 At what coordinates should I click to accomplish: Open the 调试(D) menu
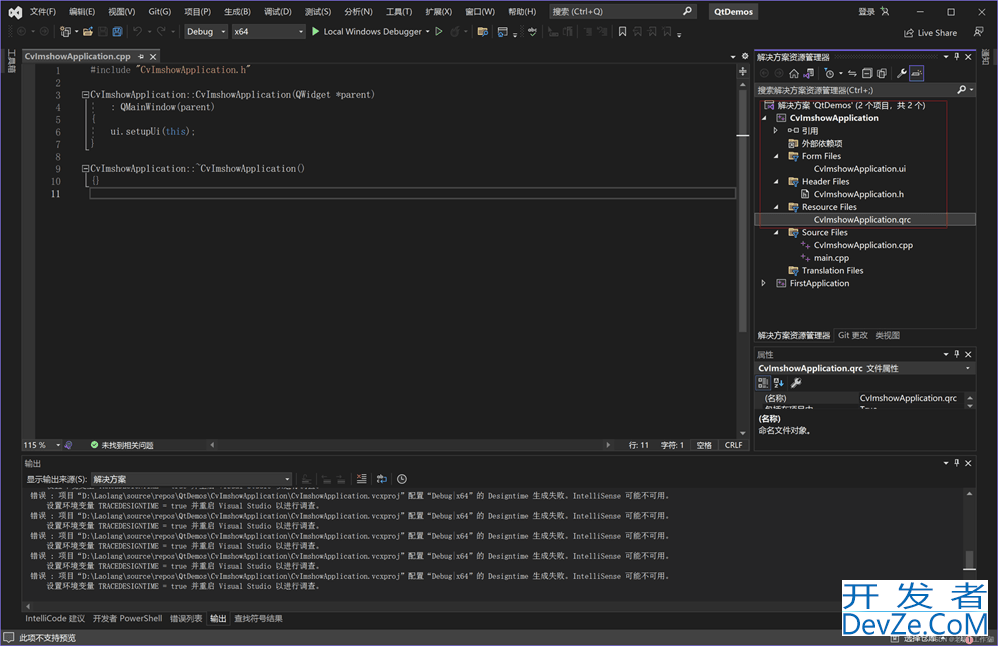(x=278, y=11)
